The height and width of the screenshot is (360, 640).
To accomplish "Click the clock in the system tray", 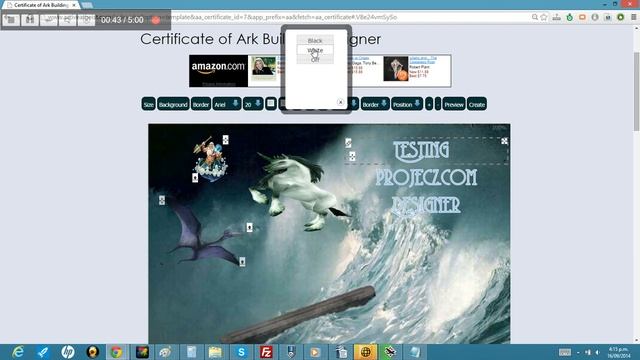I will [x=619, y=352].
